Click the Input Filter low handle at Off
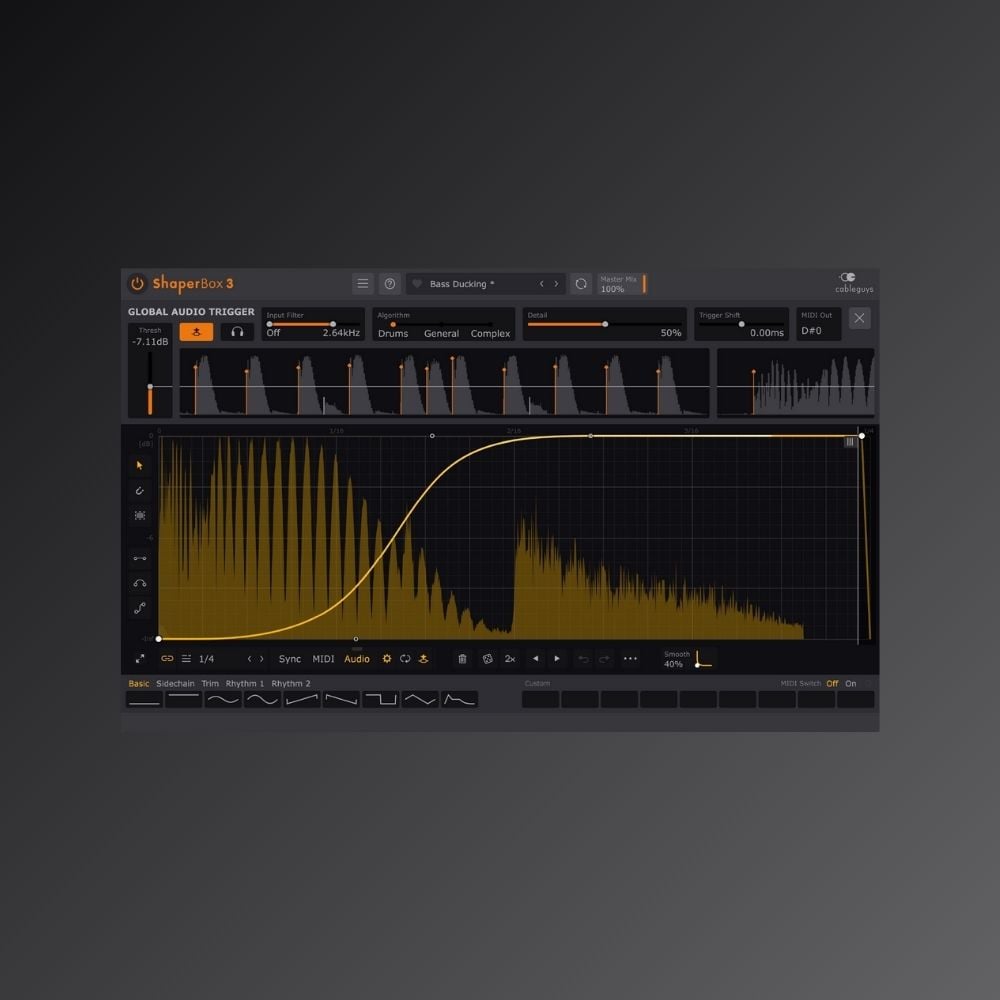This screenshot has height=1000, width=1000. [x=269, y=324]
